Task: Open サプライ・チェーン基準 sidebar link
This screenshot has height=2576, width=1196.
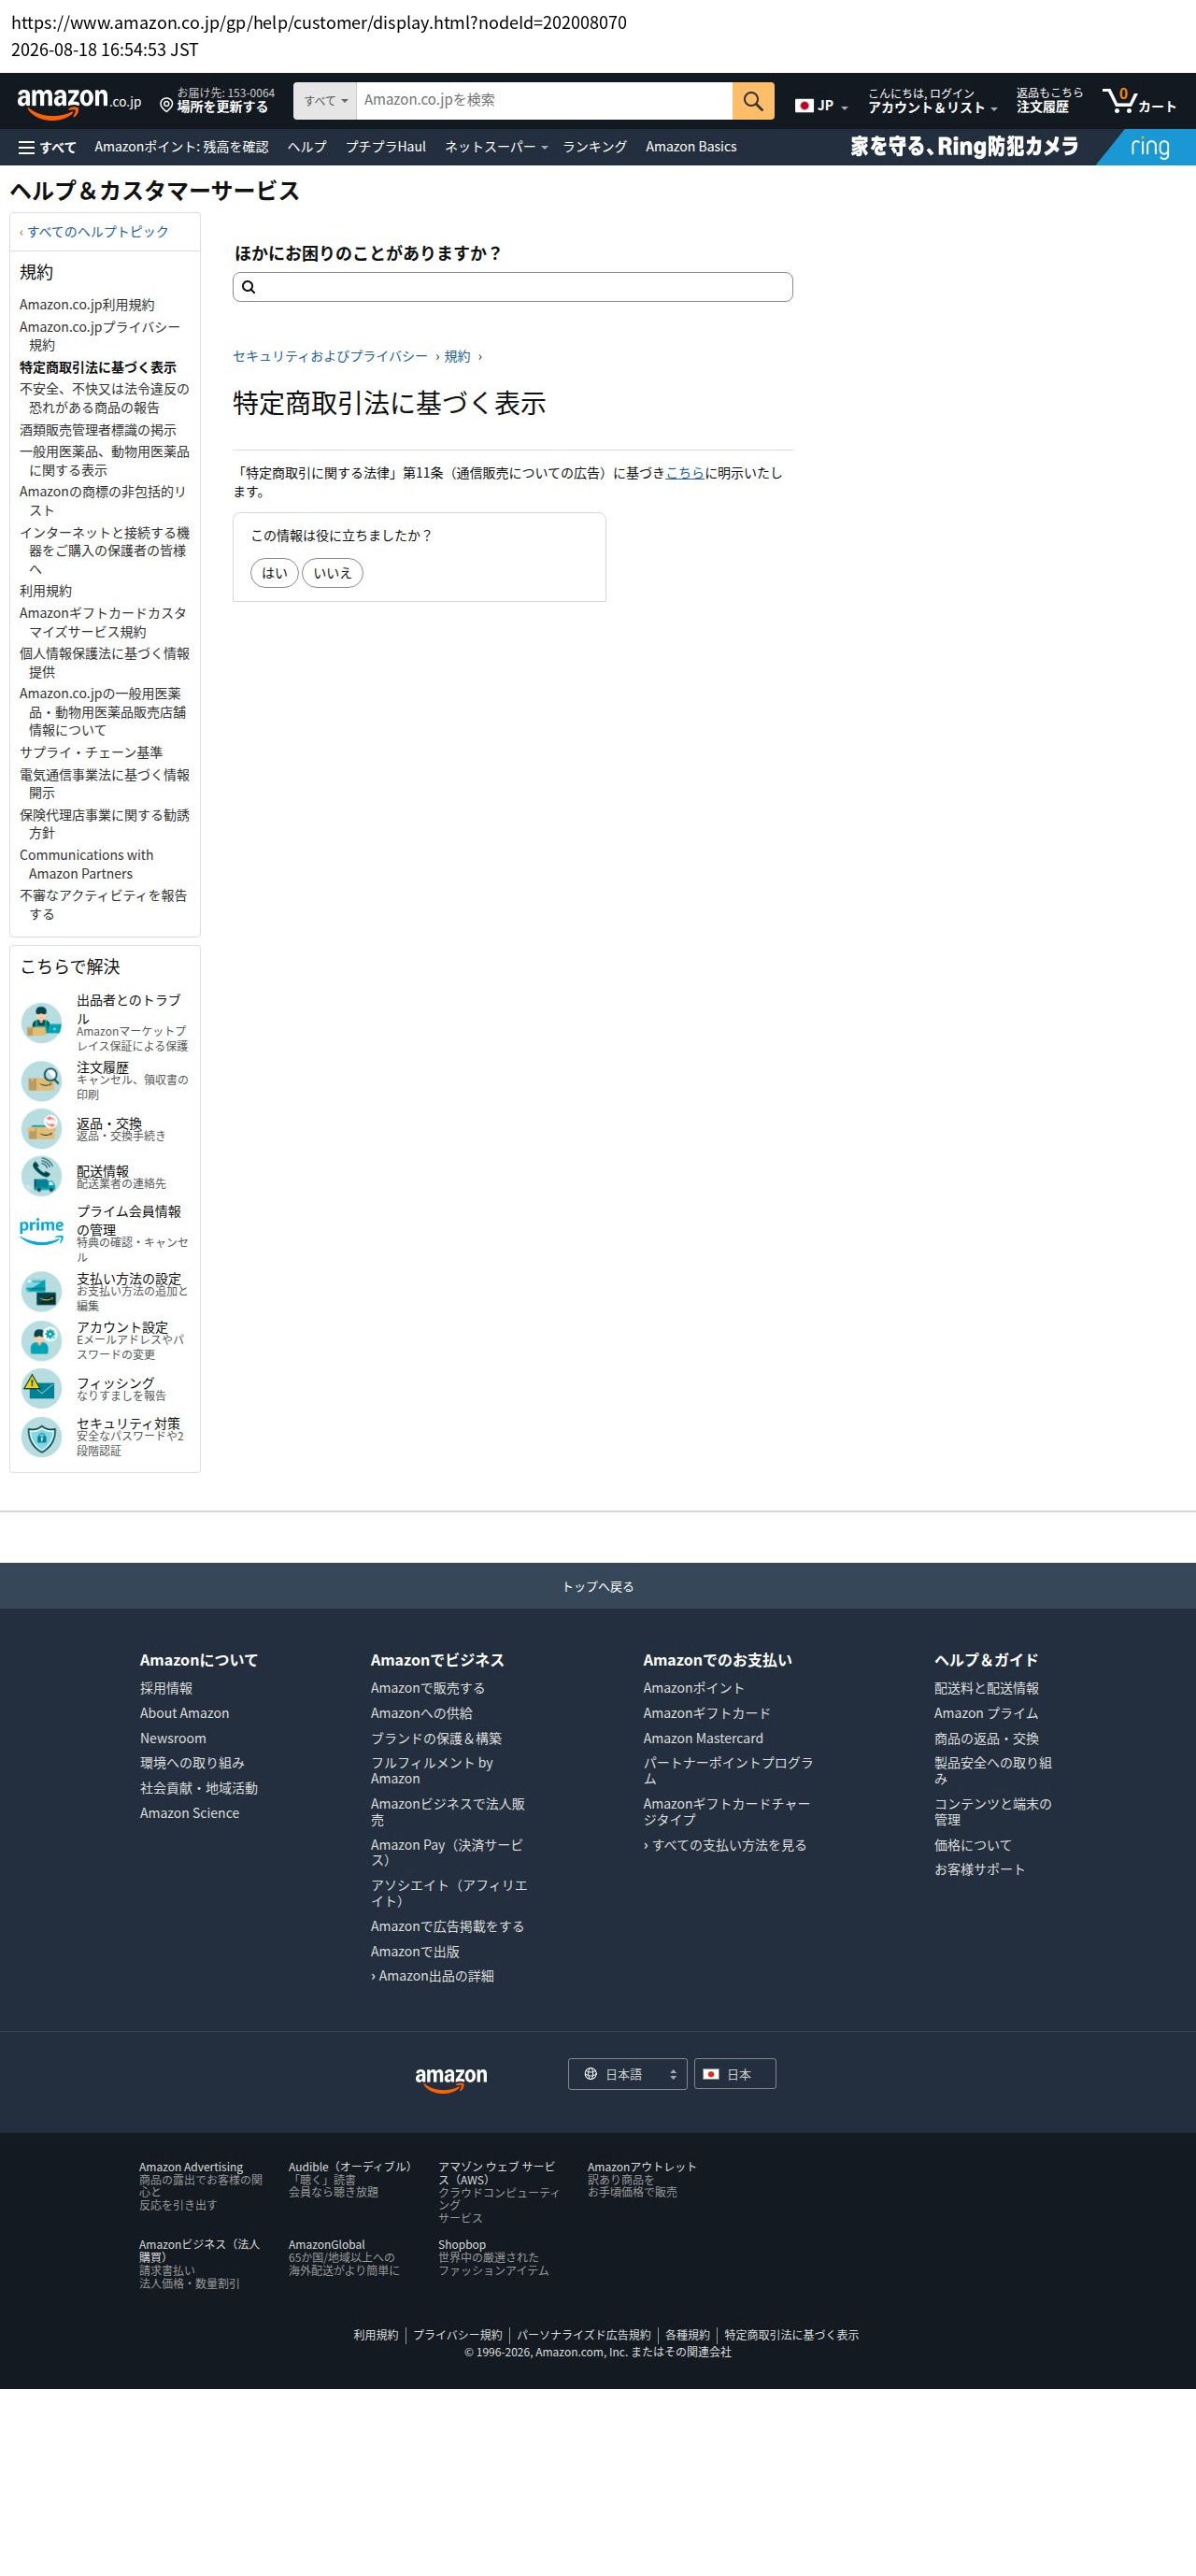Action: (91, 752)
